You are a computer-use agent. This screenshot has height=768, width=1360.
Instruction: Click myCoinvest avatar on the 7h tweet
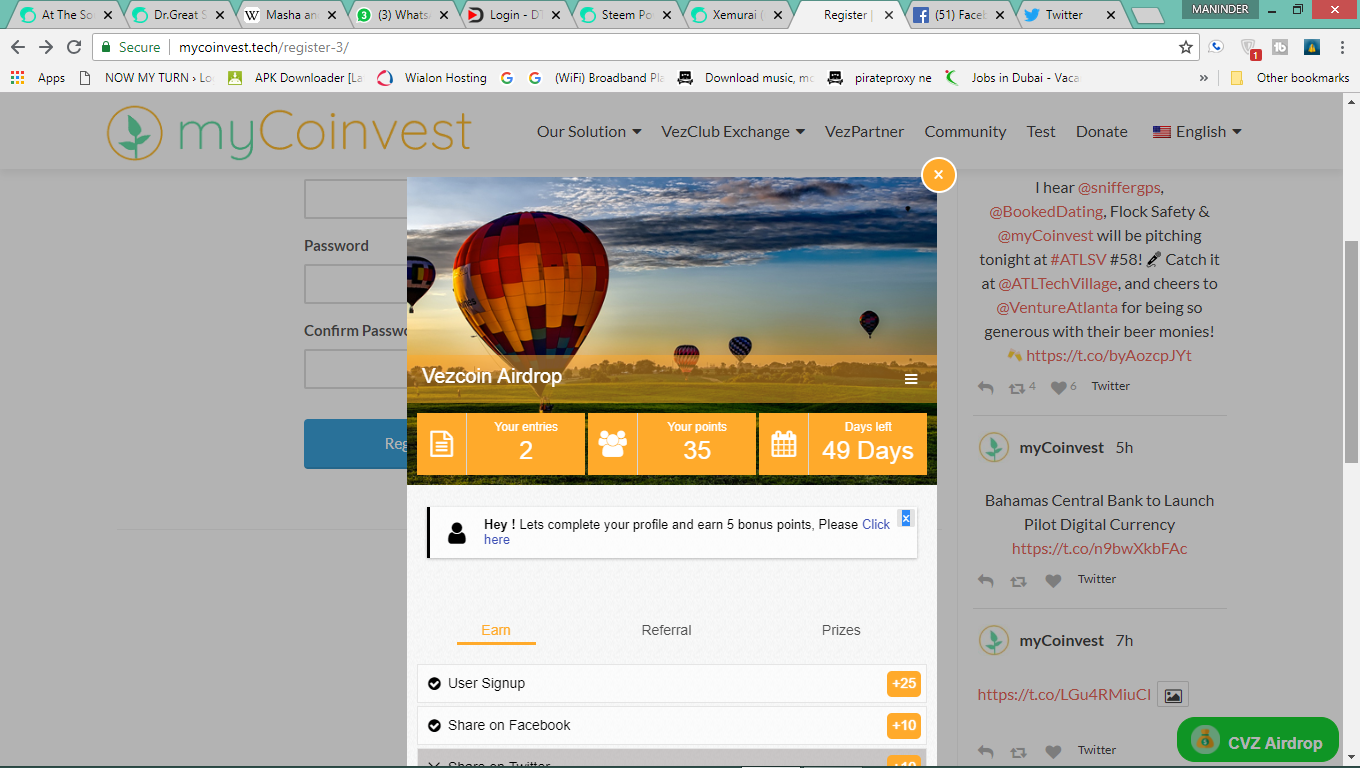click(x=993, y=640)
